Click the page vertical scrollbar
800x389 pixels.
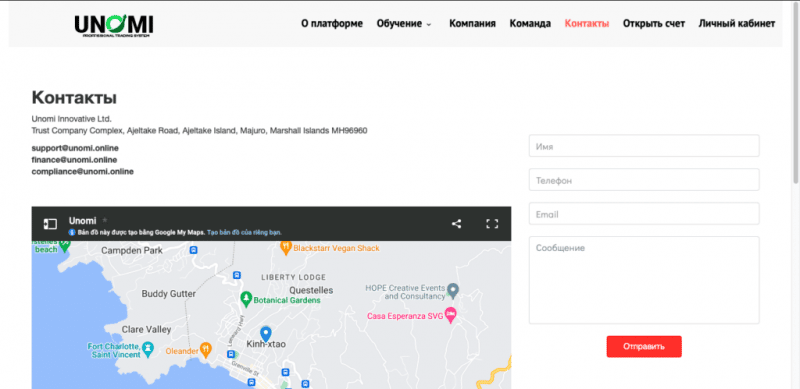[x=796, y=92]
